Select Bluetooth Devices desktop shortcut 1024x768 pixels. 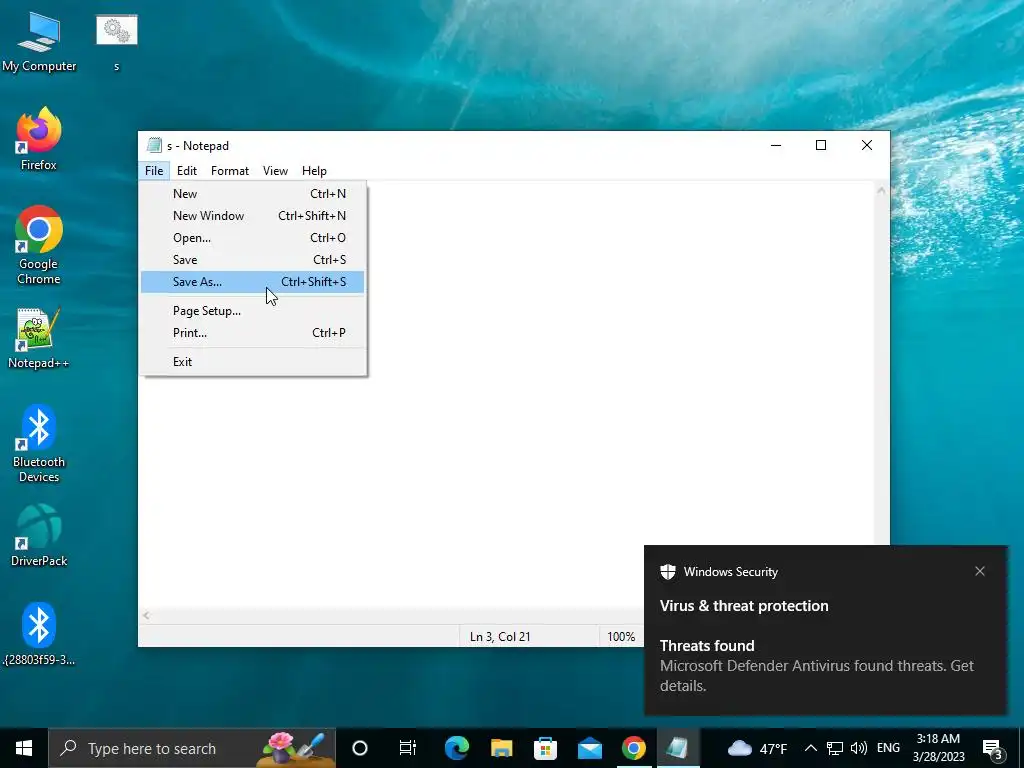39,444
